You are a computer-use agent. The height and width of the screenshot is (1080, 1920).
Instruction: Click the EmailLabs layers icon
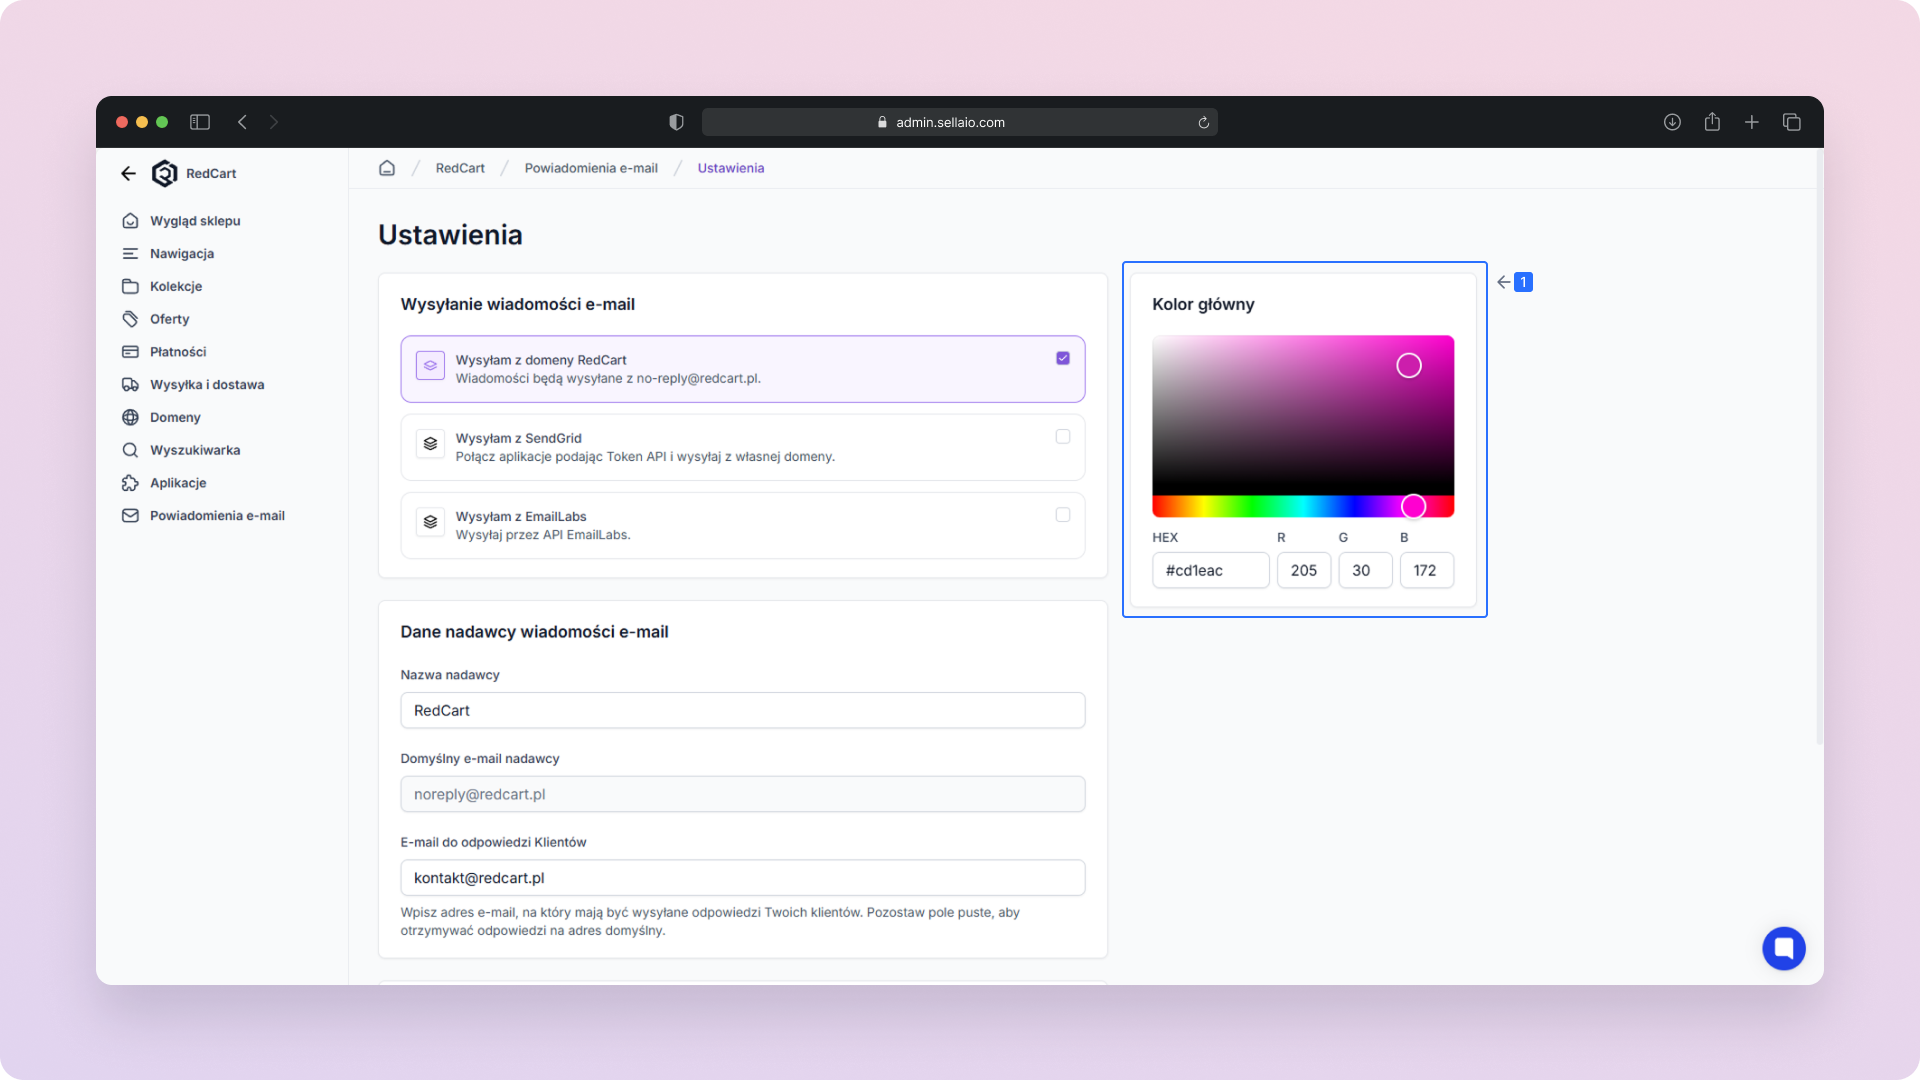click(x=430, y=522)
